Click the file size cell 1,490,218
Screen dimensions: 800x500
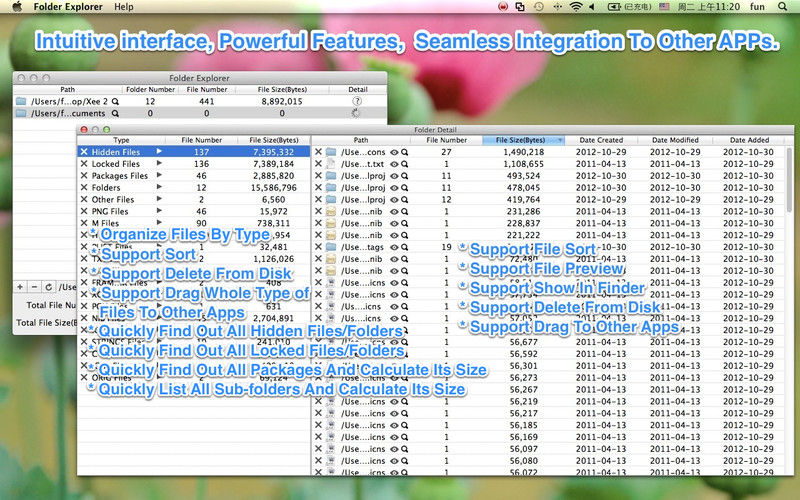pyautogui.click(x=523, y=152)
